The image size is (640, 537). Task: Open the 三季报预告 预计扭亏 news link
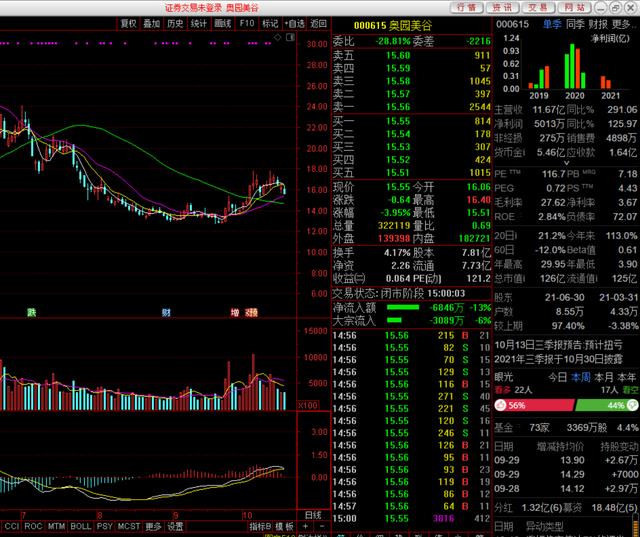[x=558, y=345]
